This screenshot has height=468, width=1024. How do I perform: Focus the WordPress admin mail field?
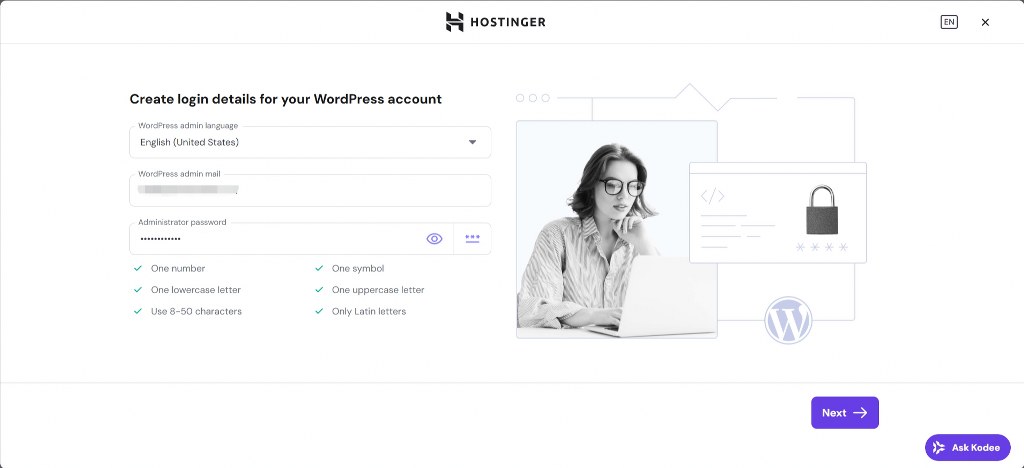310,191
